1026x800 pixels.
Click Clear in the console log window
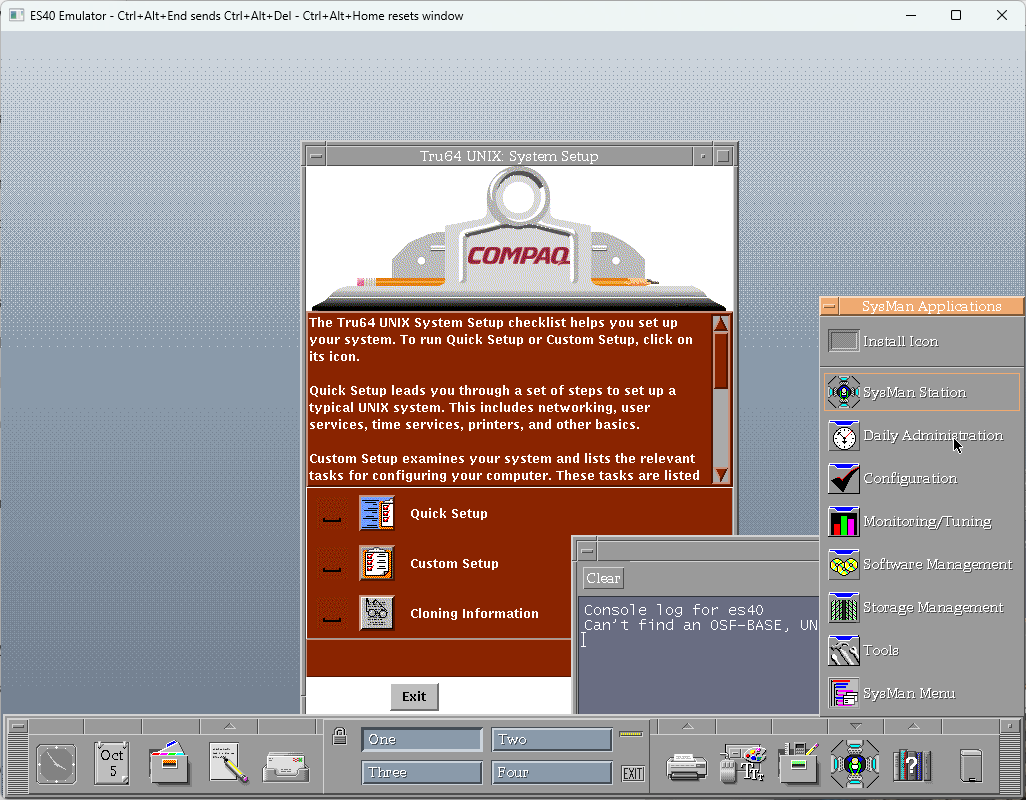603,578
